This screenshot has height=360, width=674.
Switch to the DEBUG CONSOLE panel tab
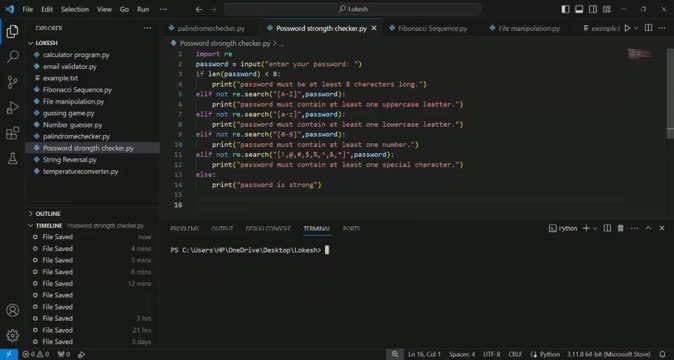click(268, 229)
